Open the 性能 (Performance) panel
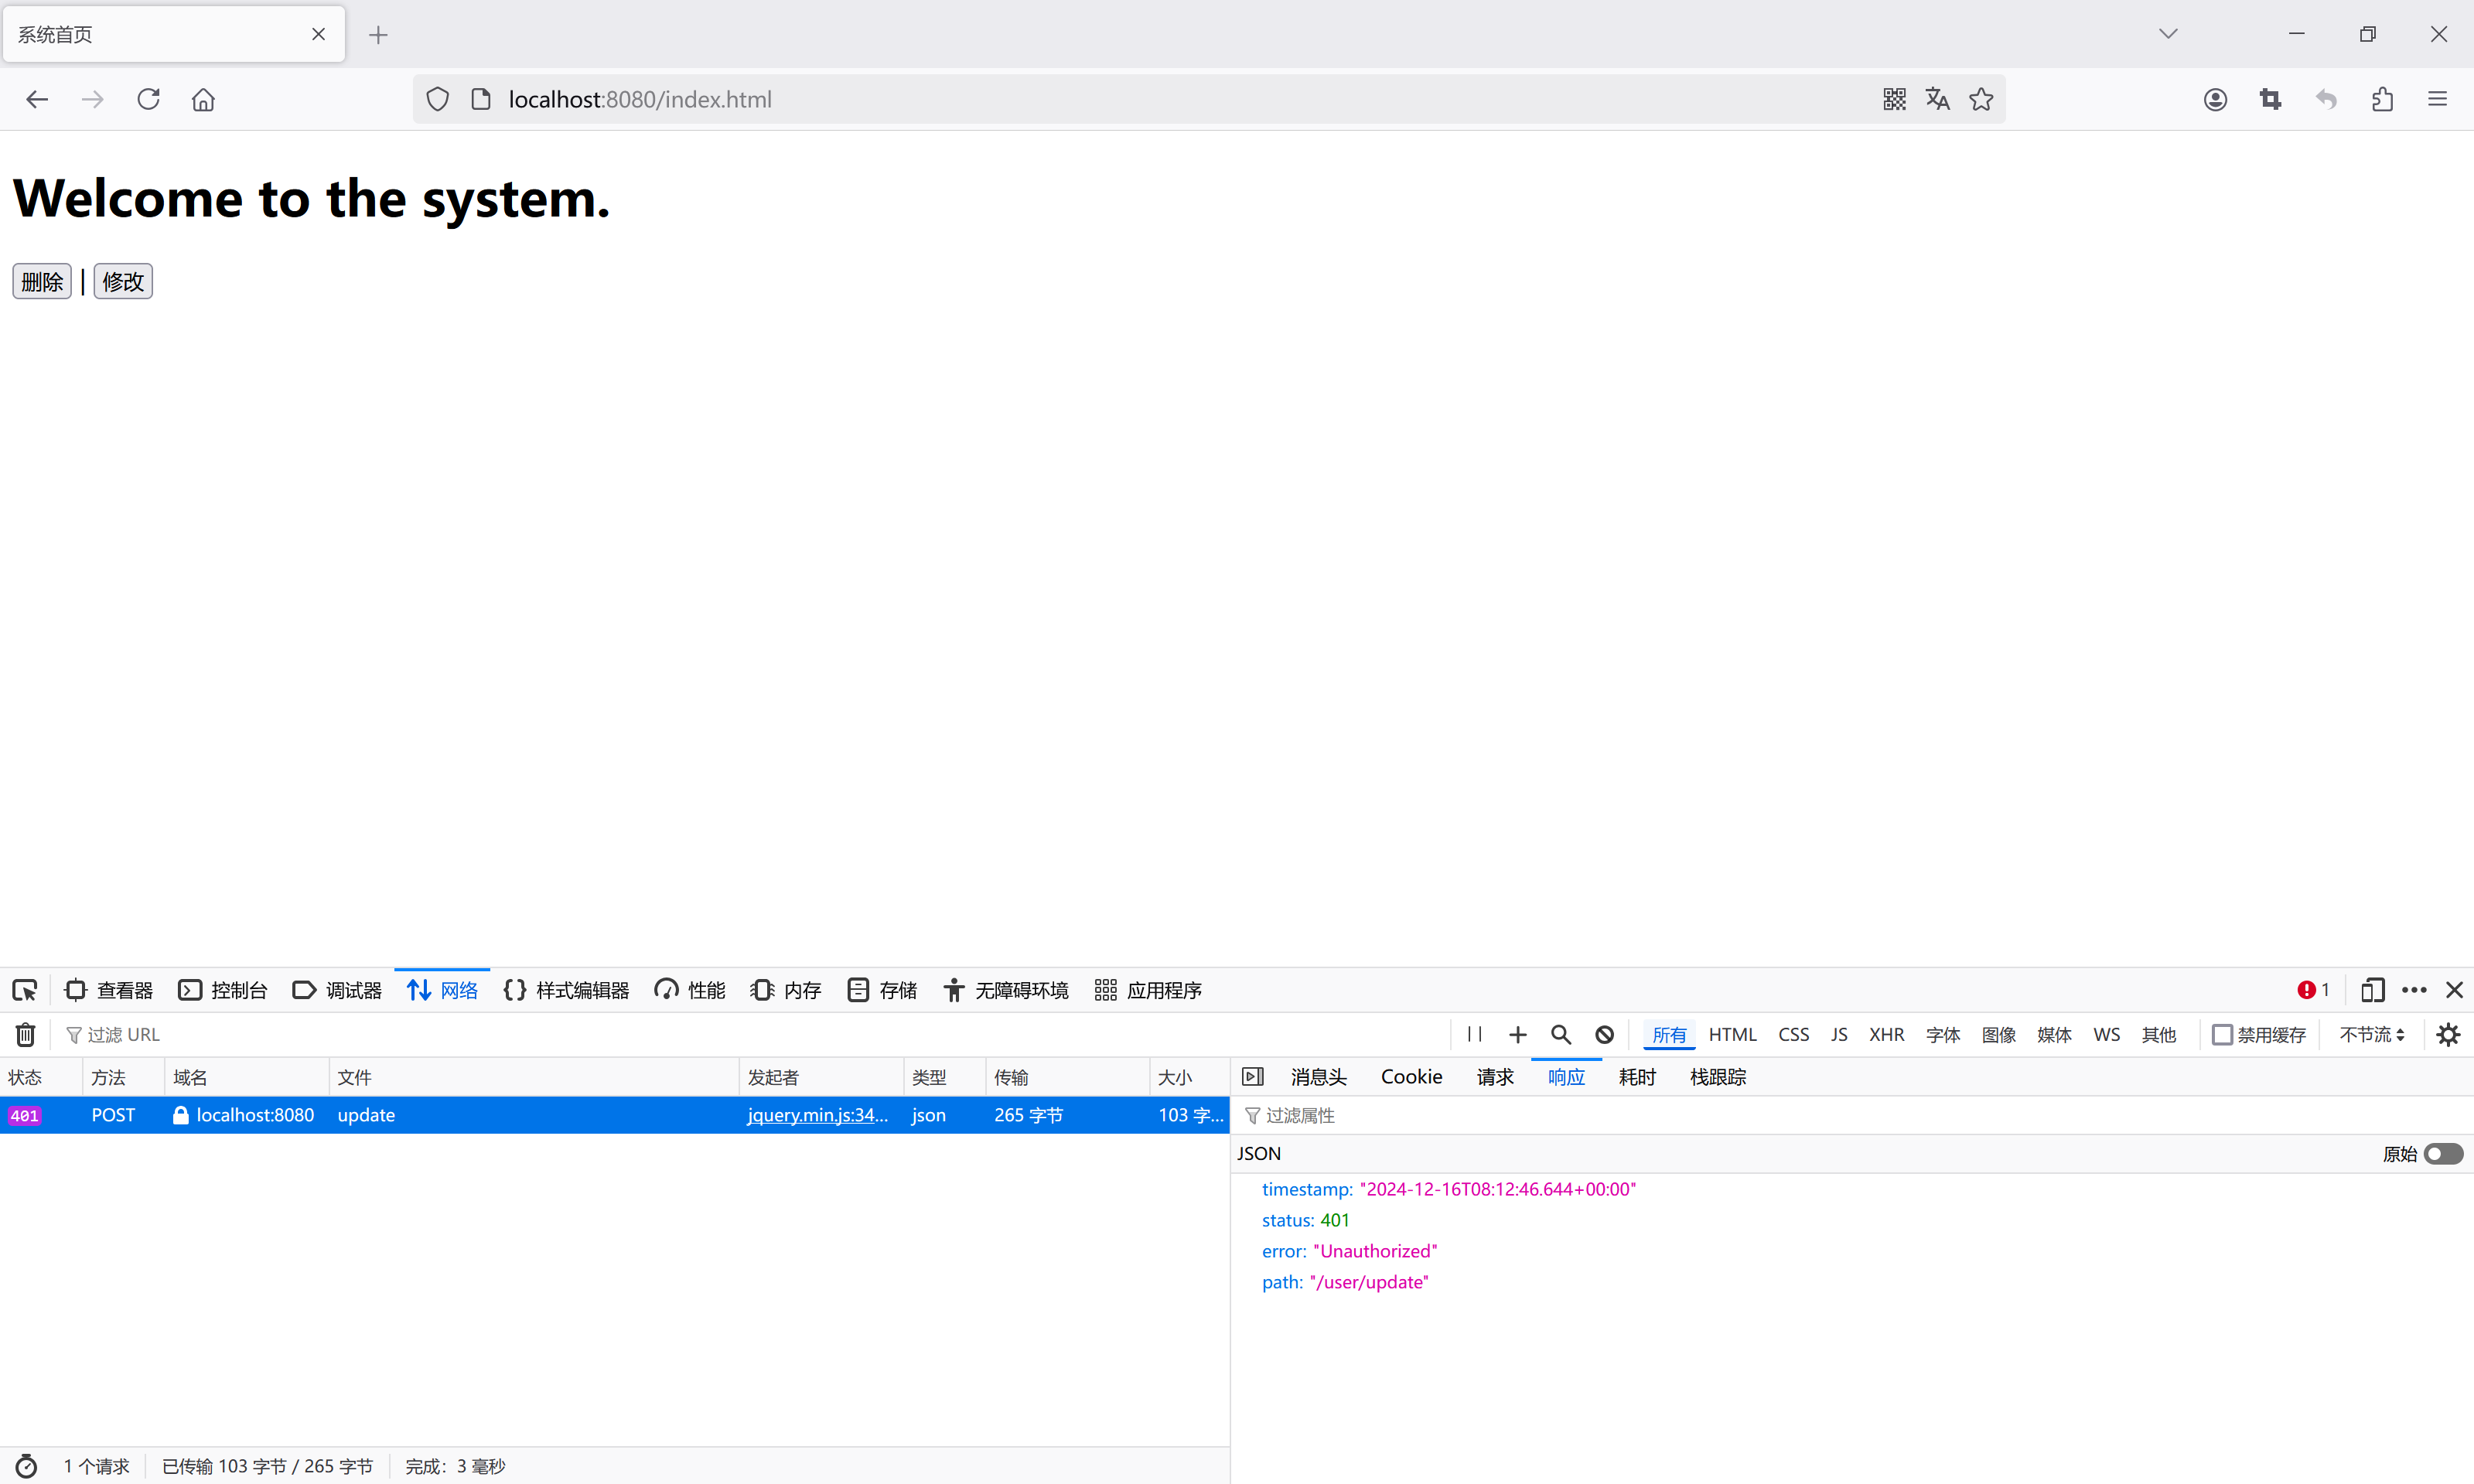 [689, 989]
